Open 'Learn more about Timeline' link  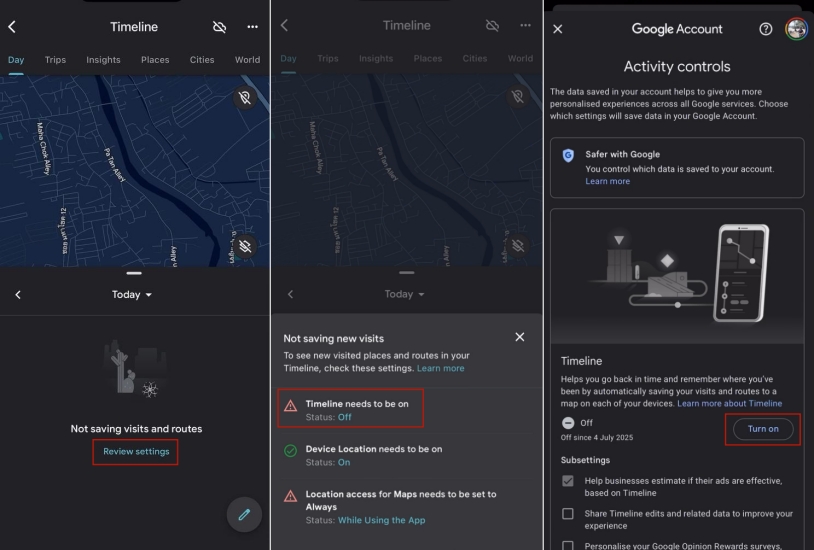coord(729,404)
